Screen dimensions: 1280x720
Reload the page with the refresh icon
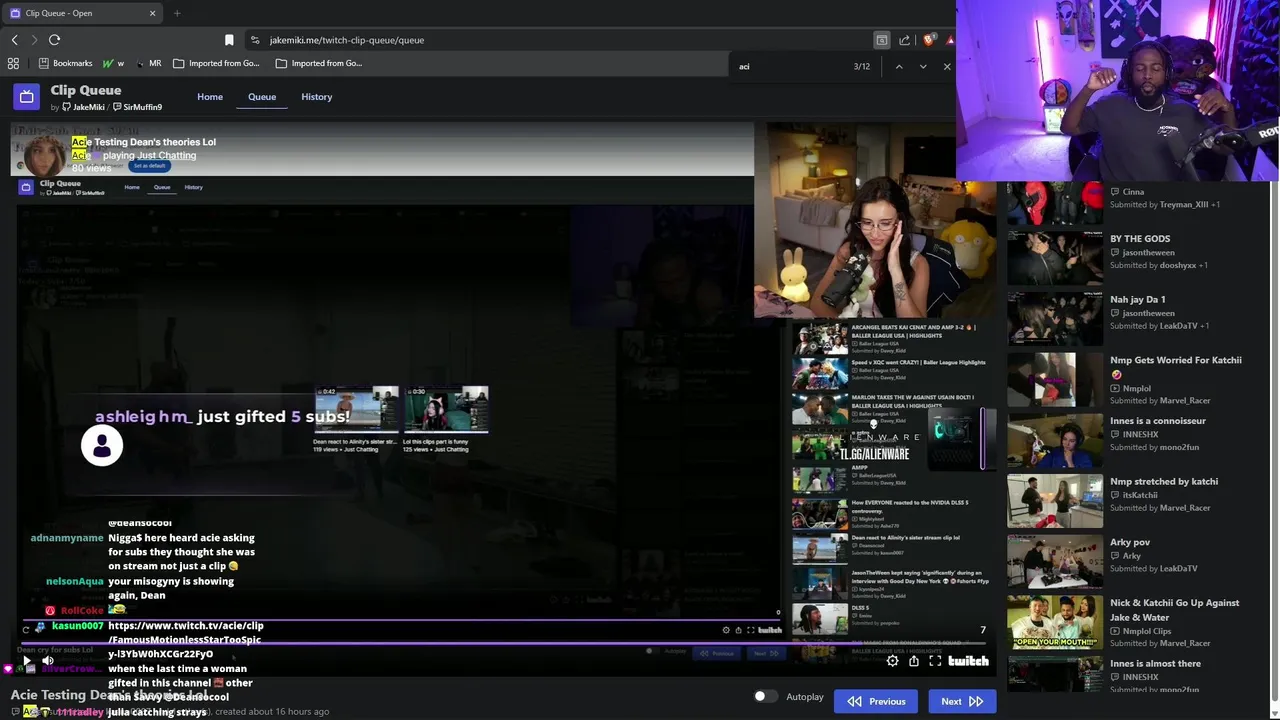(54, 40)
